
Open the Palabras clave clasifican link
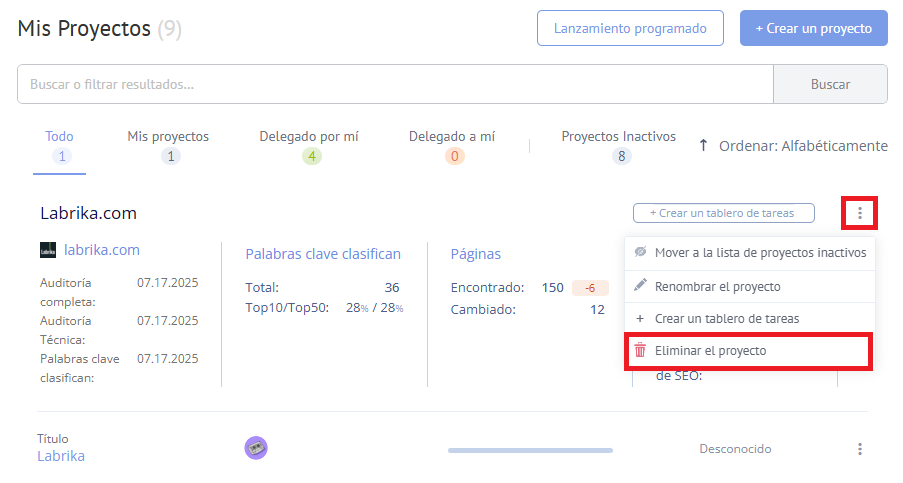tap(323, 254)
